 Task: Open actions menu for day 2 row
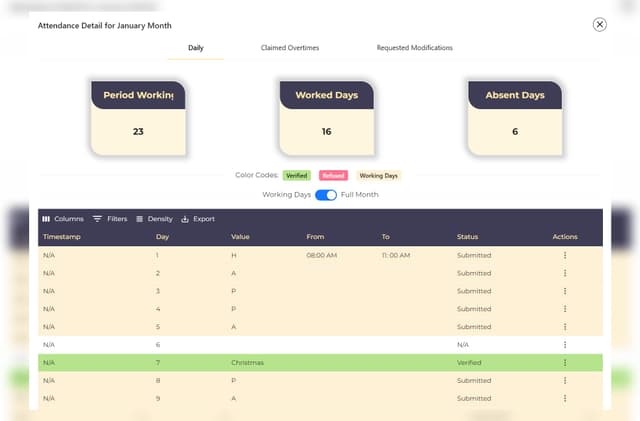565,273
